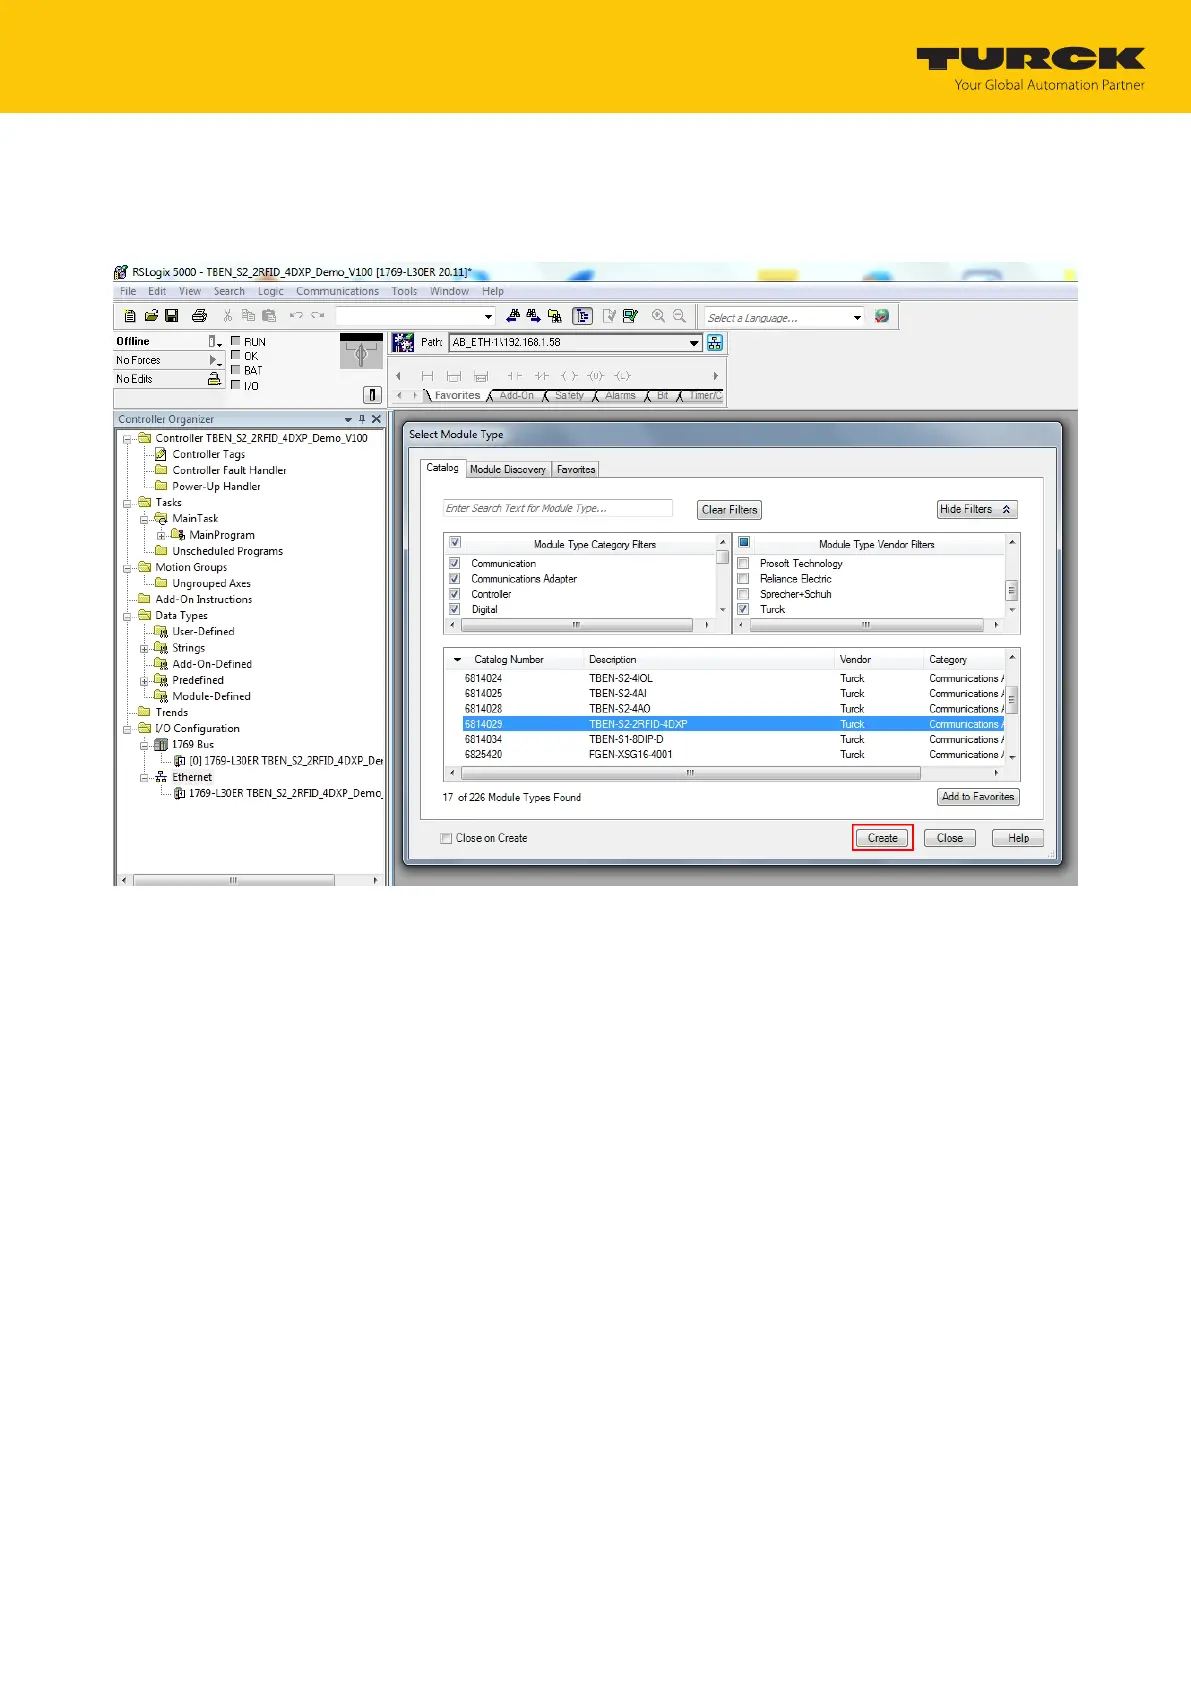The height and width of the screenshot is (1684, 1191).
Task: Open the Select a Language dropdown
Action: pyautogui.click(x=857, y=317)
